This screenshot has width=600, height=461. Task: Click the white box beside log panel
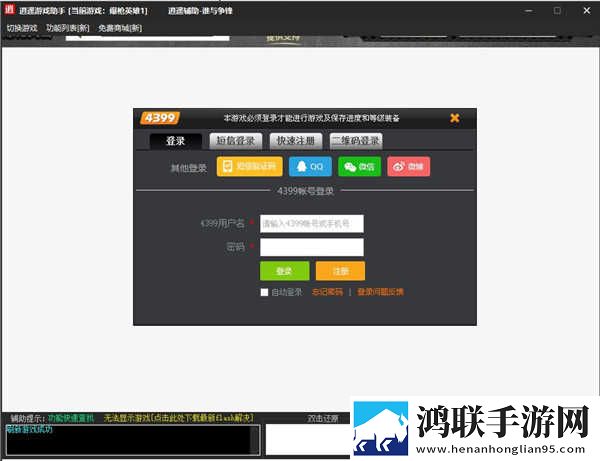click(x=308, y=440)
